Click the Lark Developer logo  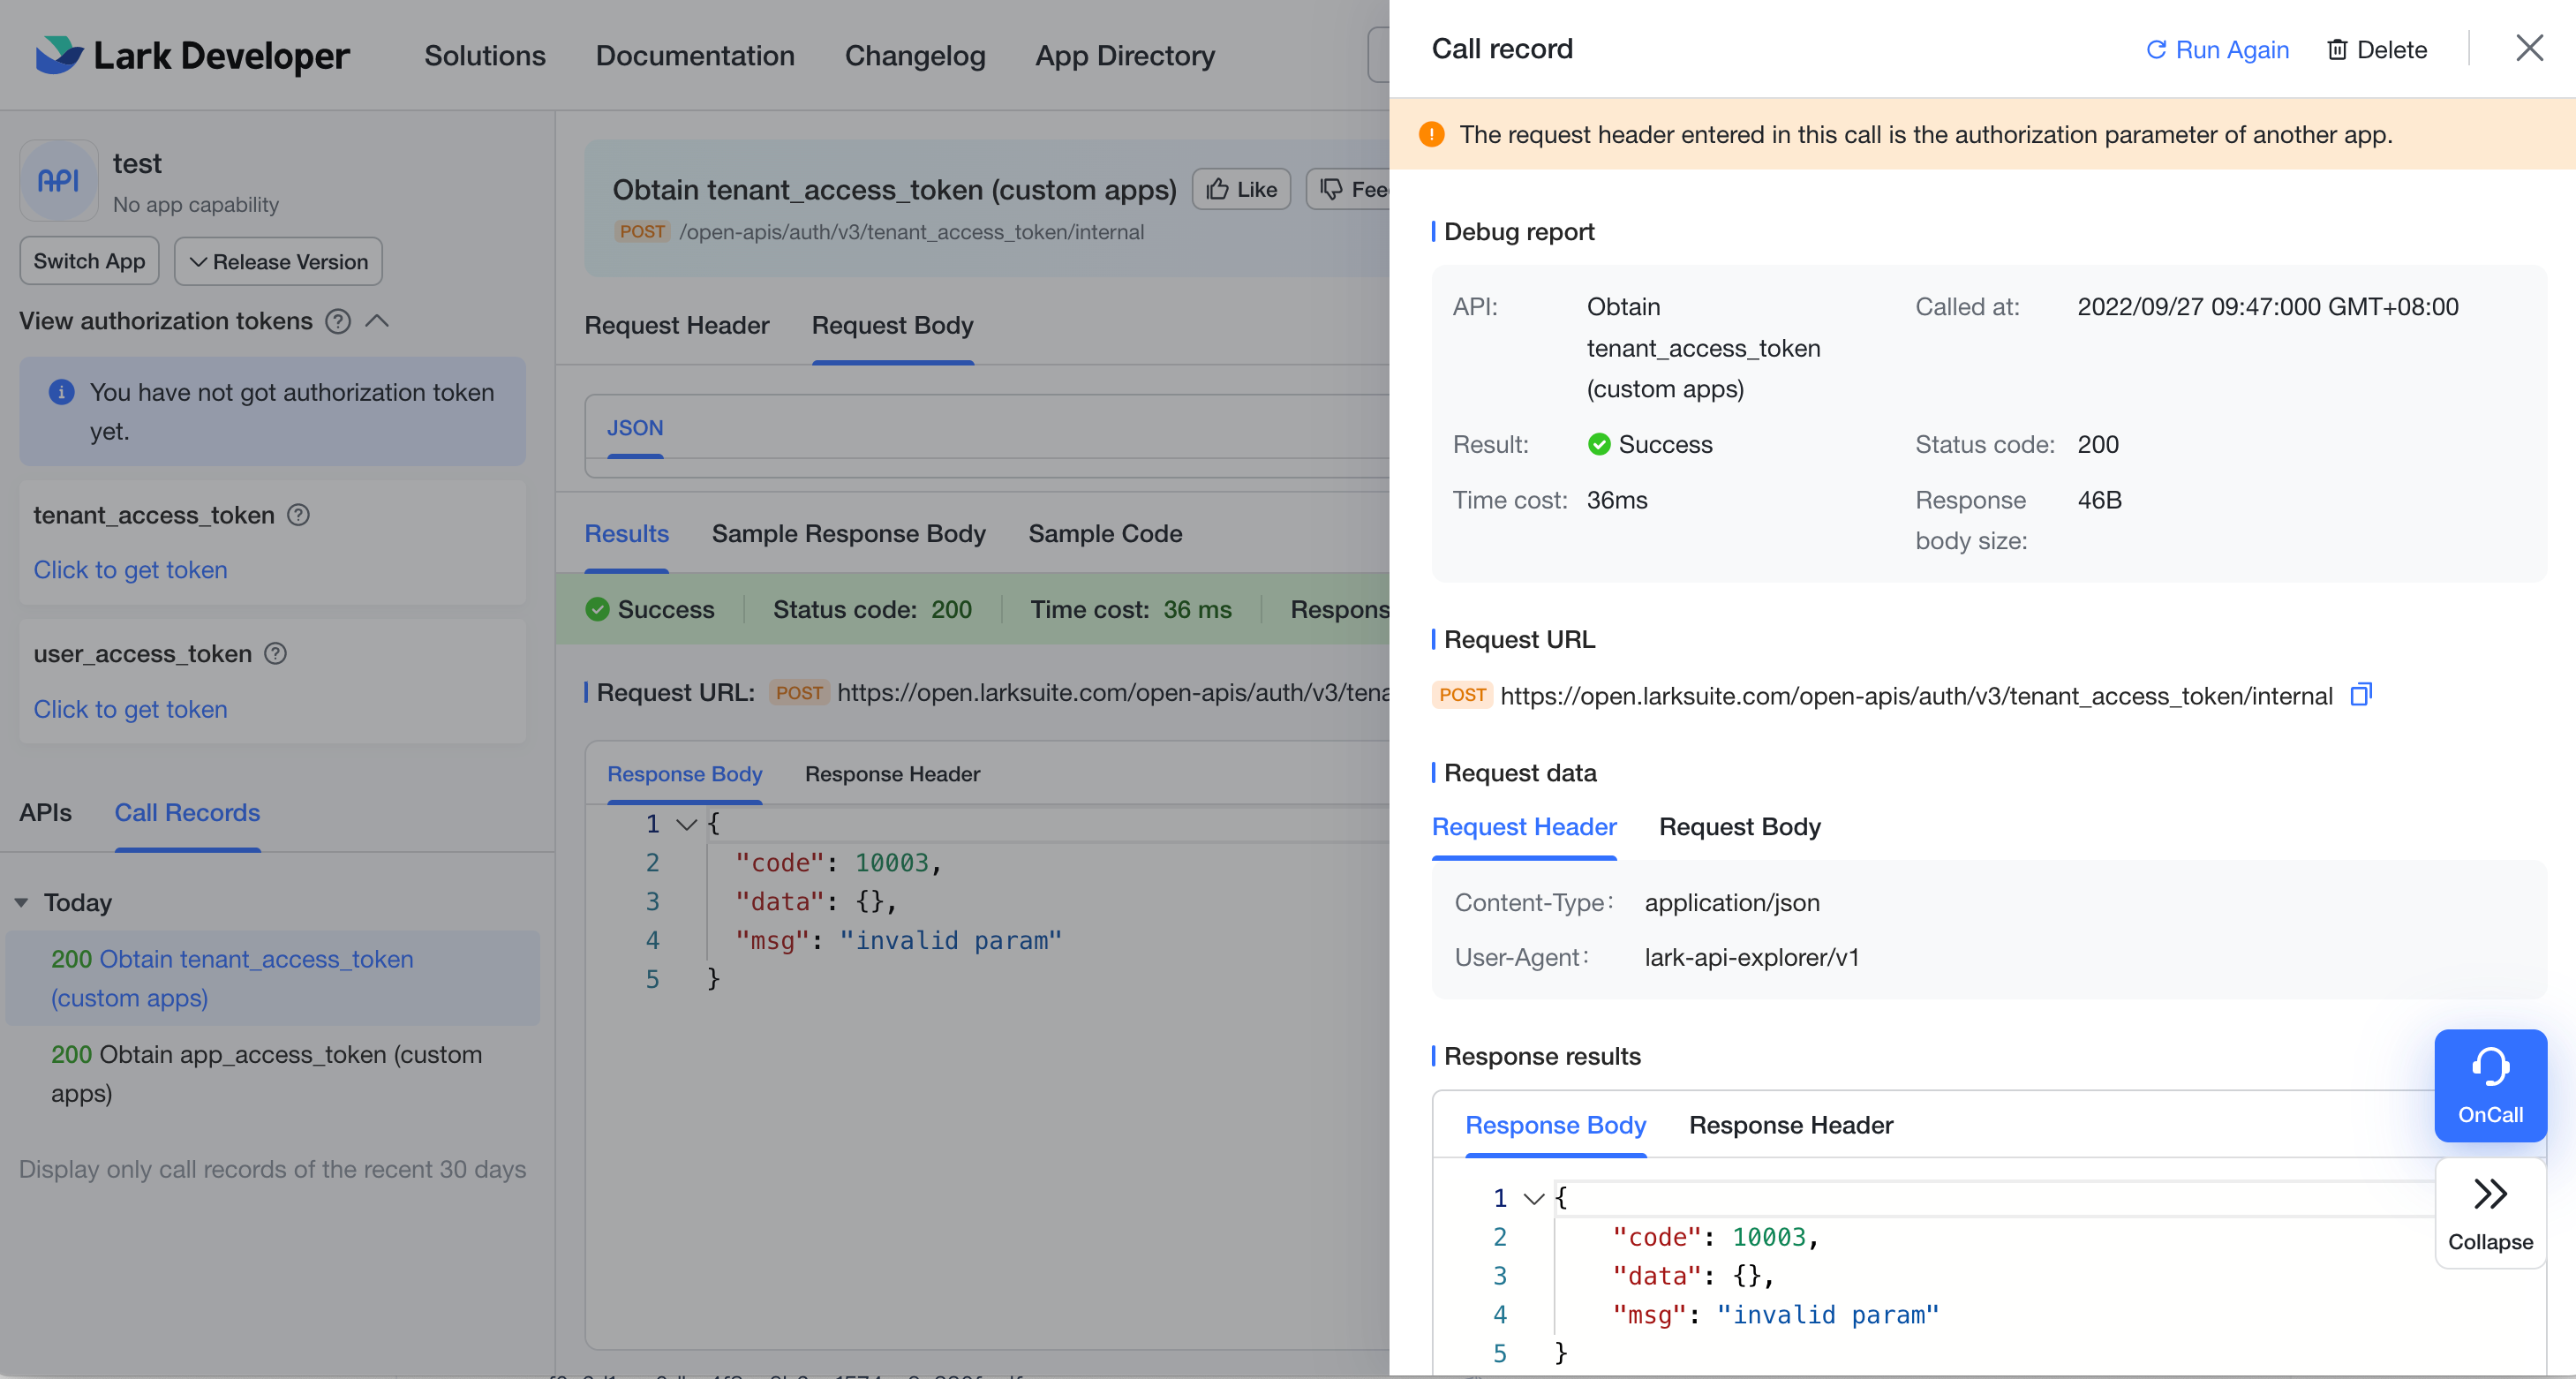(58, 55)
